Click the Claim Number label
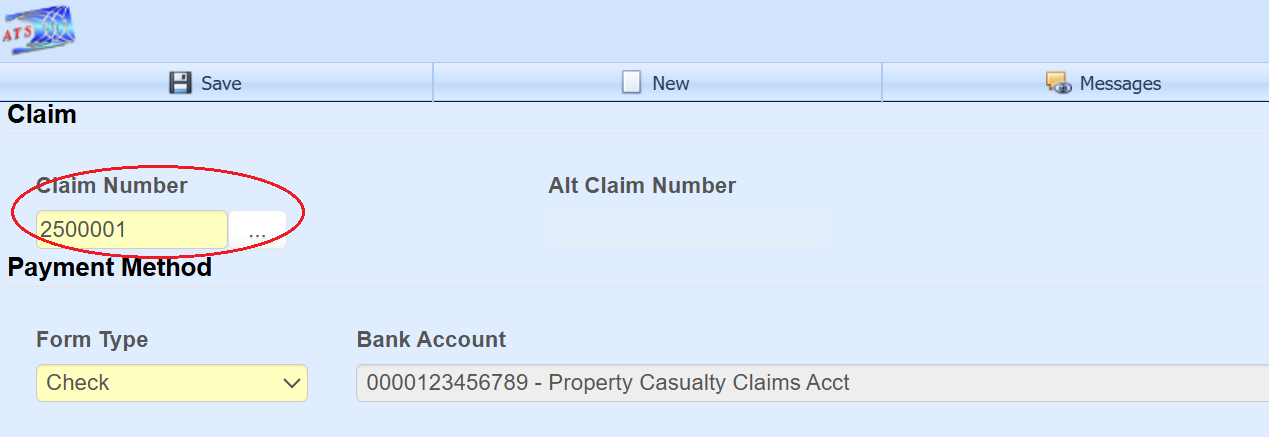 pyautogui.click(x=112, y=185)
